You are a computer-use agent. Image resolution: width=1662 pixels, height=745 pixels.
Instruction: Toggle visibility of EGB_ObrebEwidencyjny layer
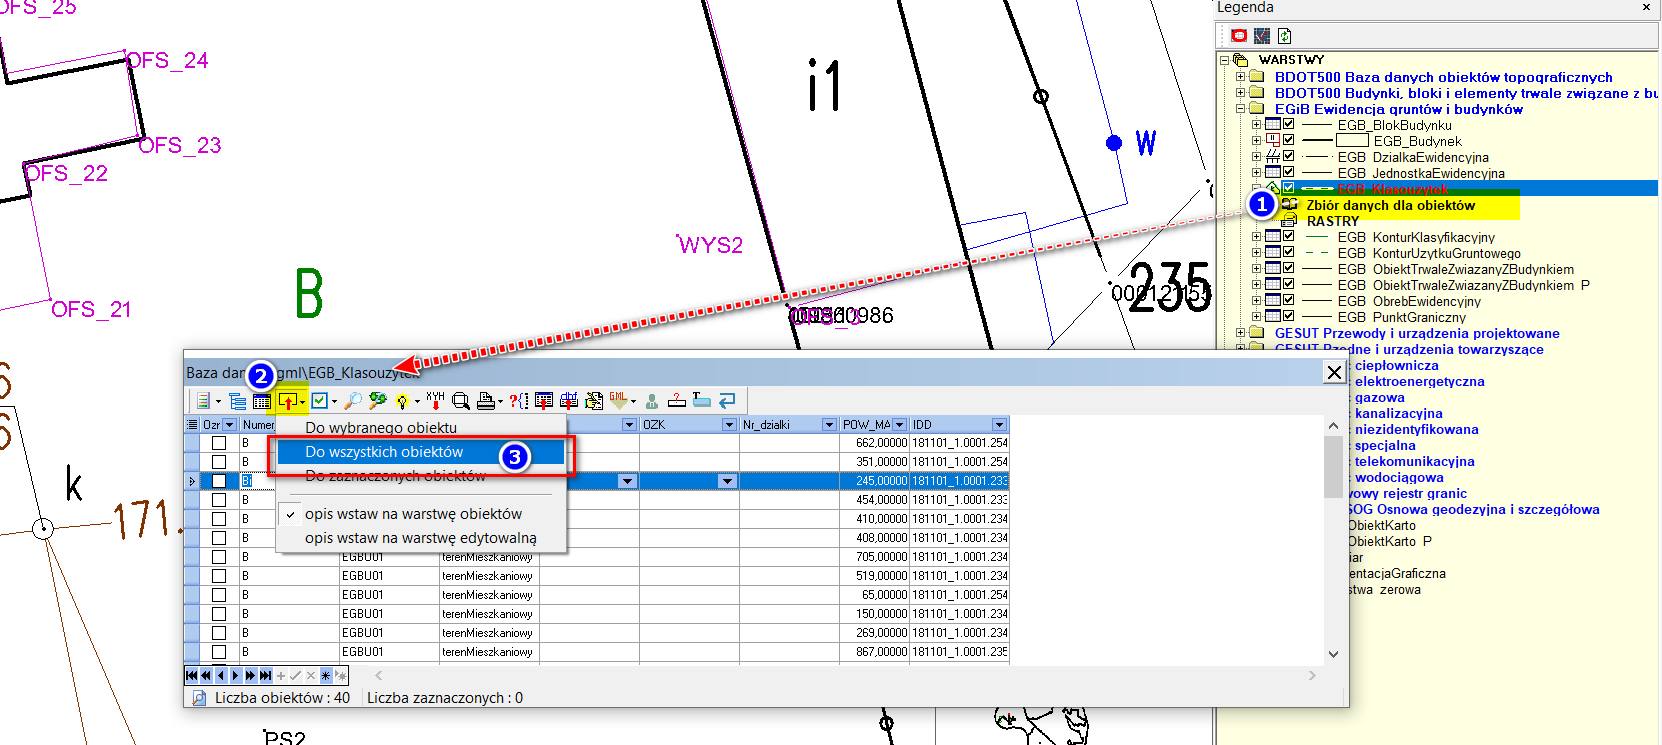pos(1289,301)
